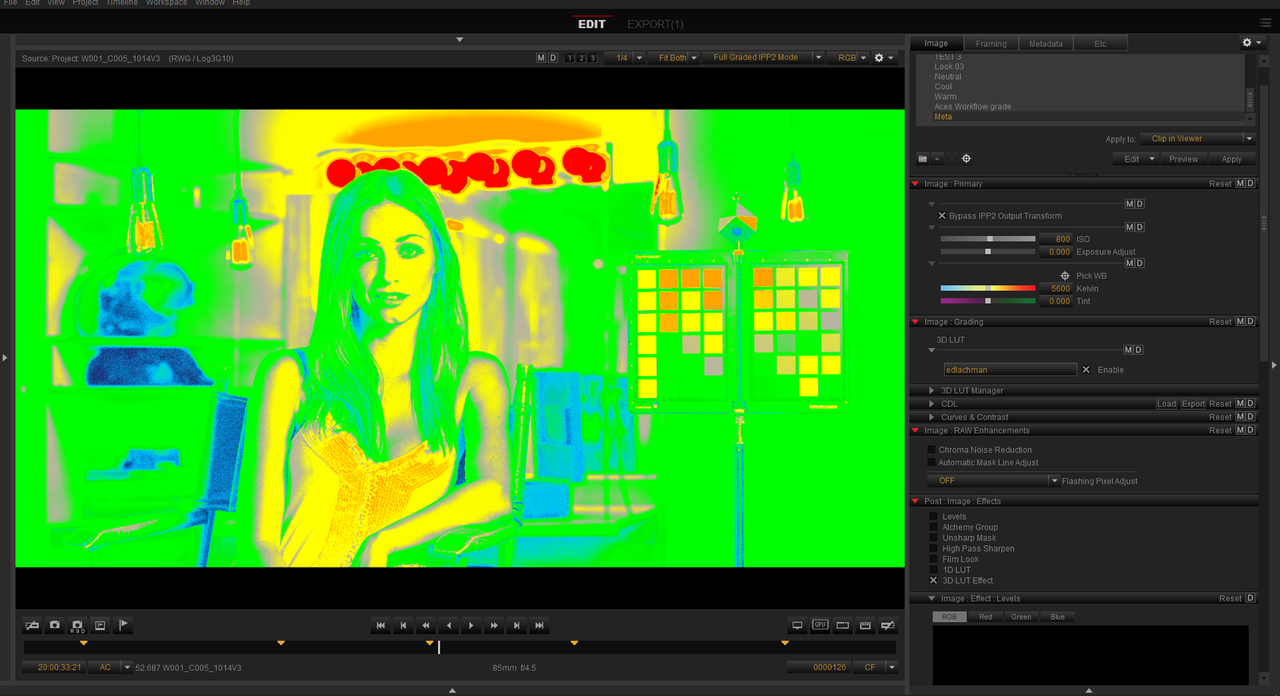
Task: Open Apply to Clip in Viewer dropdown
Action: [1197, 139]
